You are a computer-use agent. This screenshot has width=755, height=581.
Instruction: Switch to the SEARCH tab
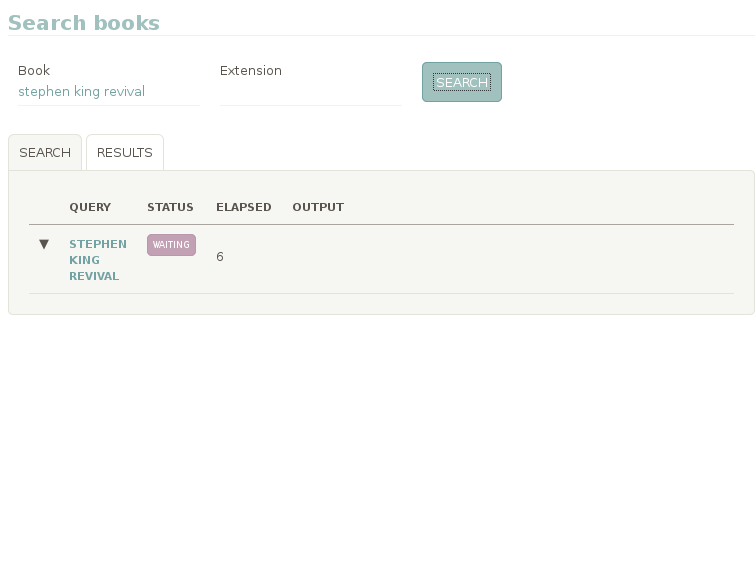pyautogui.click(x=45, y=153)
